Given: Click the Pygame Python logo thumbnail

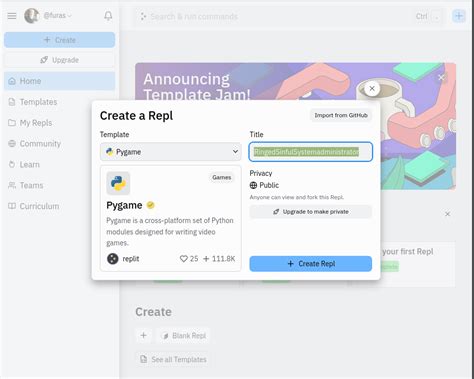Looking at the screenshot, I should click(x=118, y=183).
